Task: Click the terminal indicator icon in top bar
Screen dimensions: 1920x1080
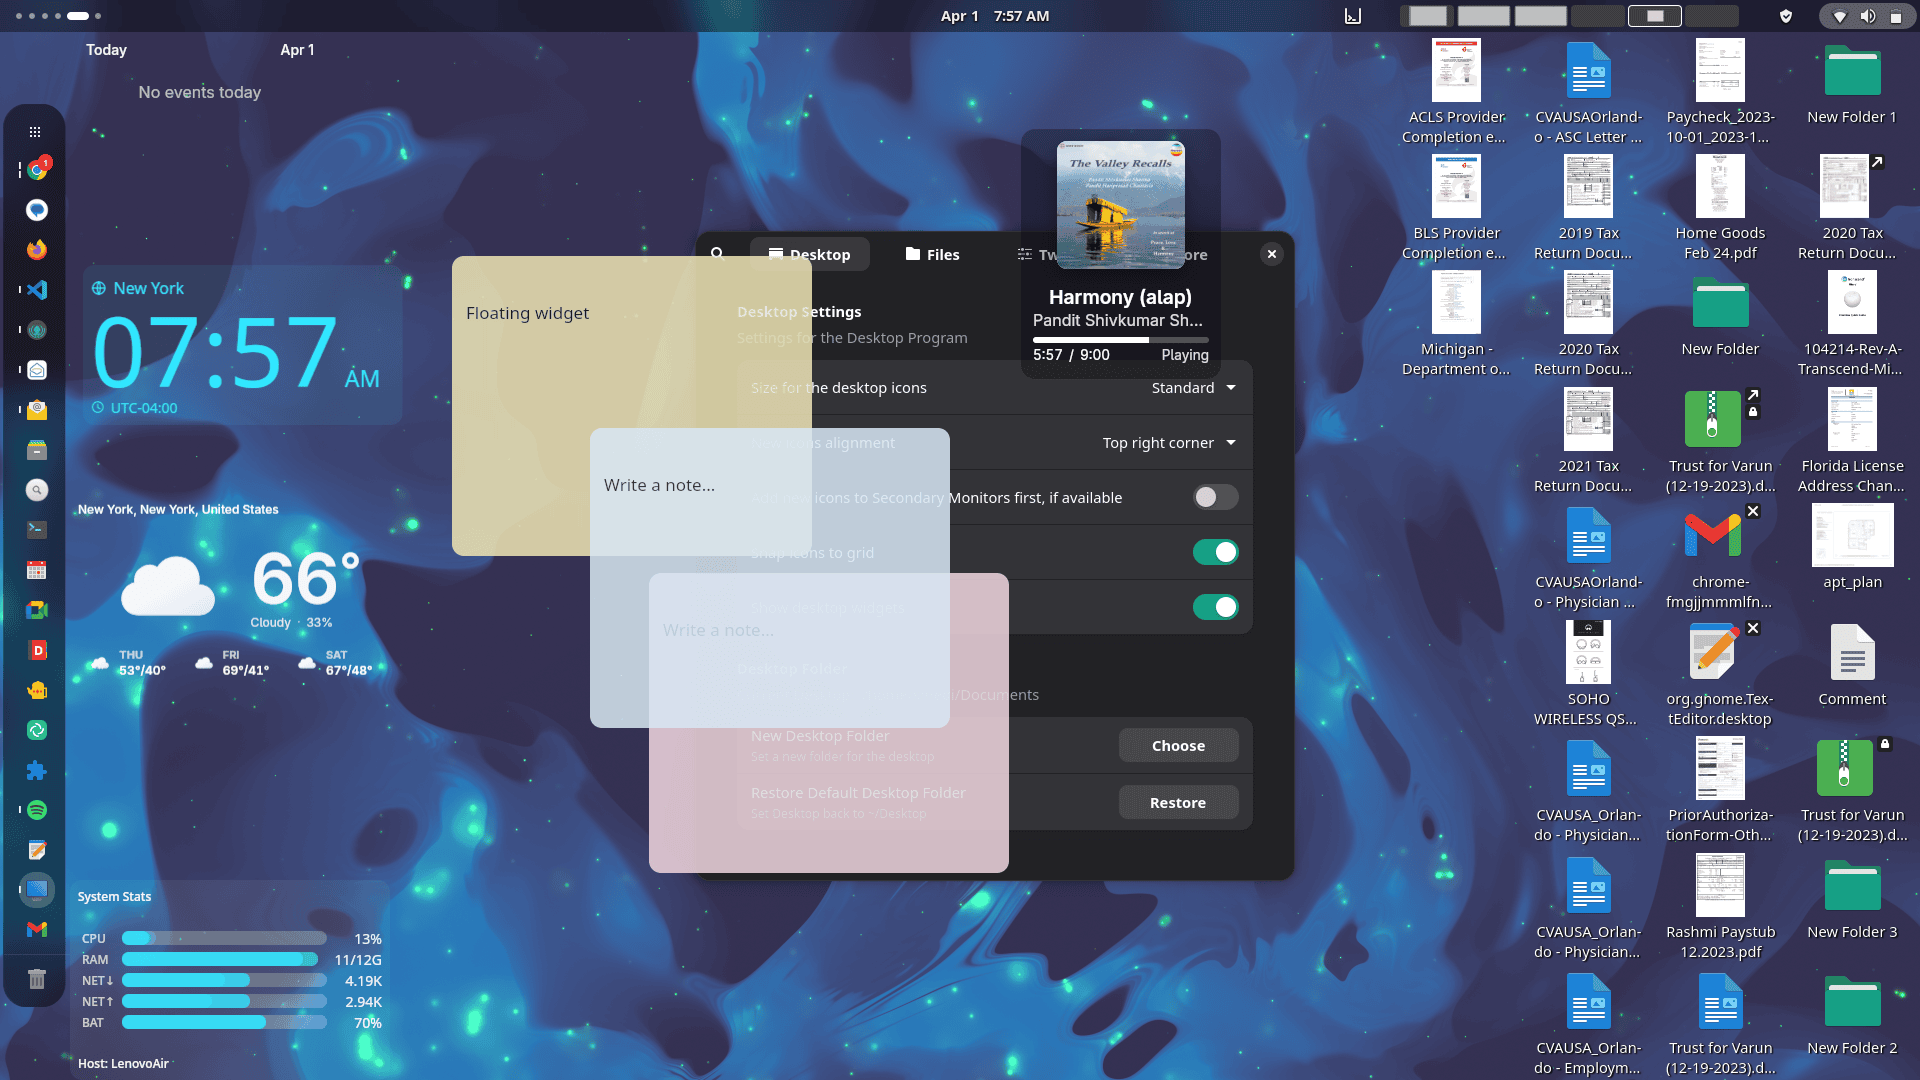Action: point(1353,16)
